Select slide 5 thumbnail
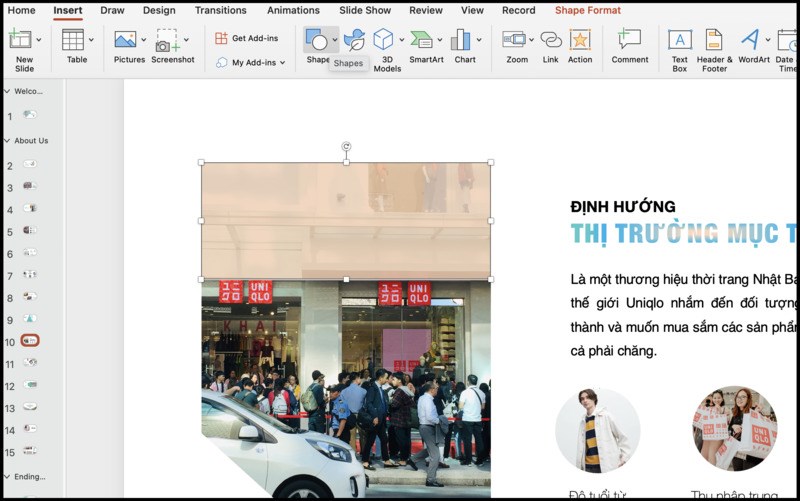 point(30,230)
